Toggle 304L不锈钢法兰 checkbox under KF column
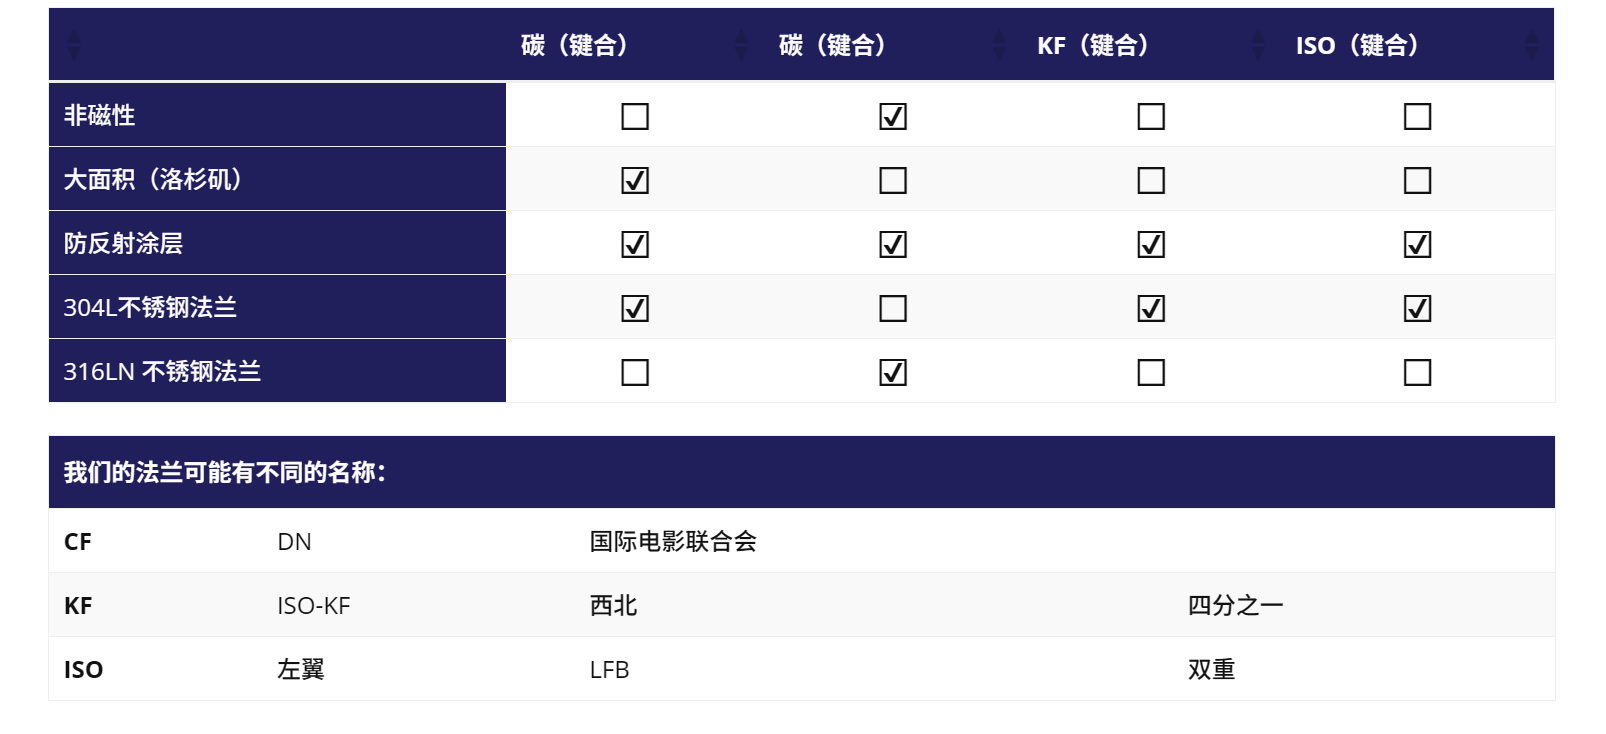Viewport: 1606px width, 734px height. click(1151, 309)
